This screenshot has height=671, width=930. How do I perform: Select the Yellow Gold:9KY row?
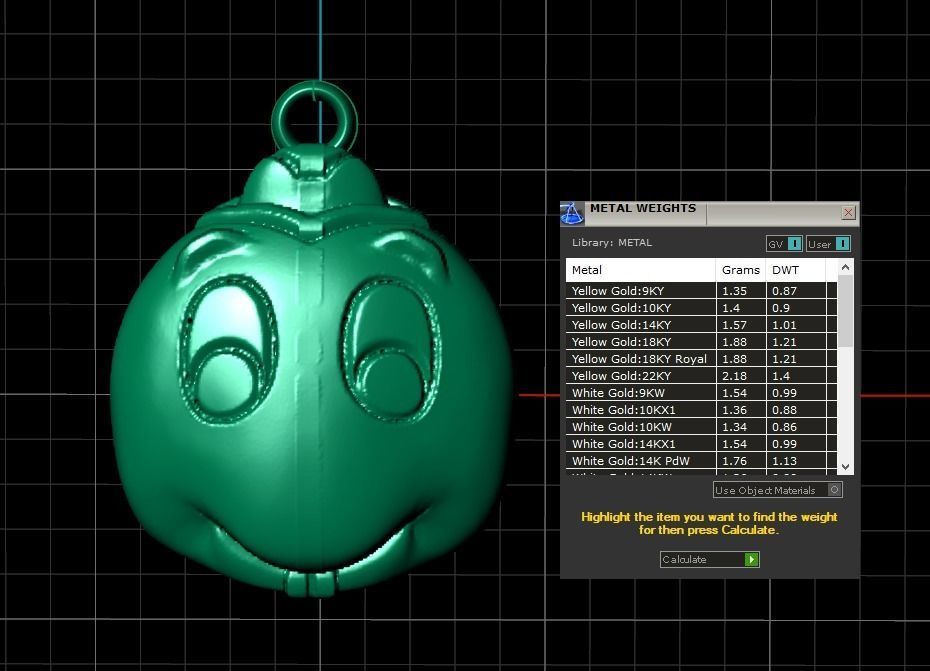click(640, 291)
